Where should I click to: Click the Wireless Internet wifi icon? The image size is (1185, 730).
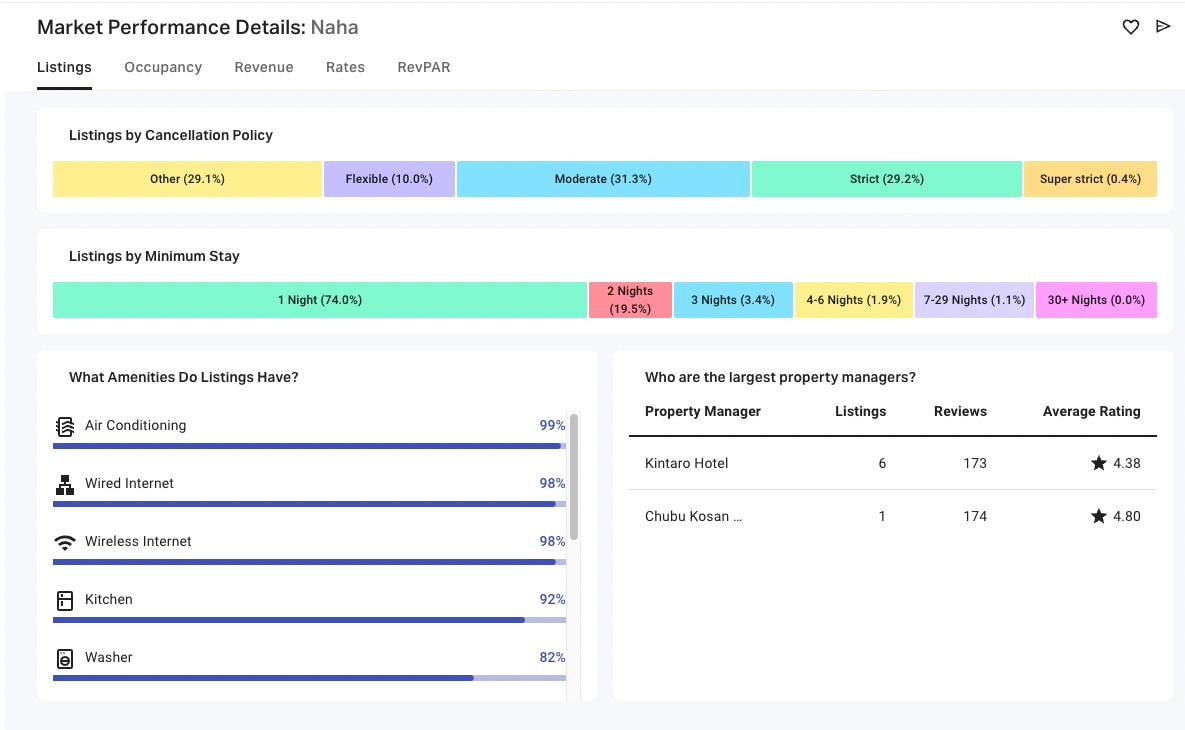pyautogui.click(x=65, y=542)
